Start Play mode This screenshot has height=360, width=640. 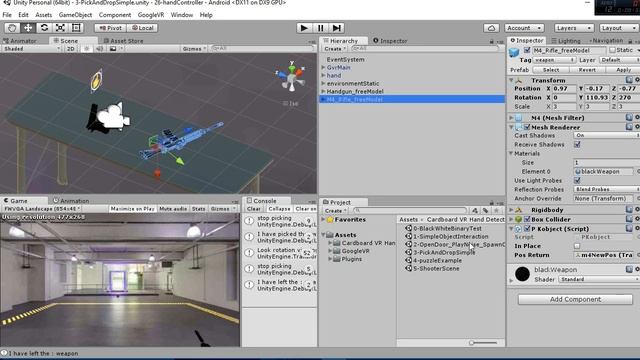(304, 28)
